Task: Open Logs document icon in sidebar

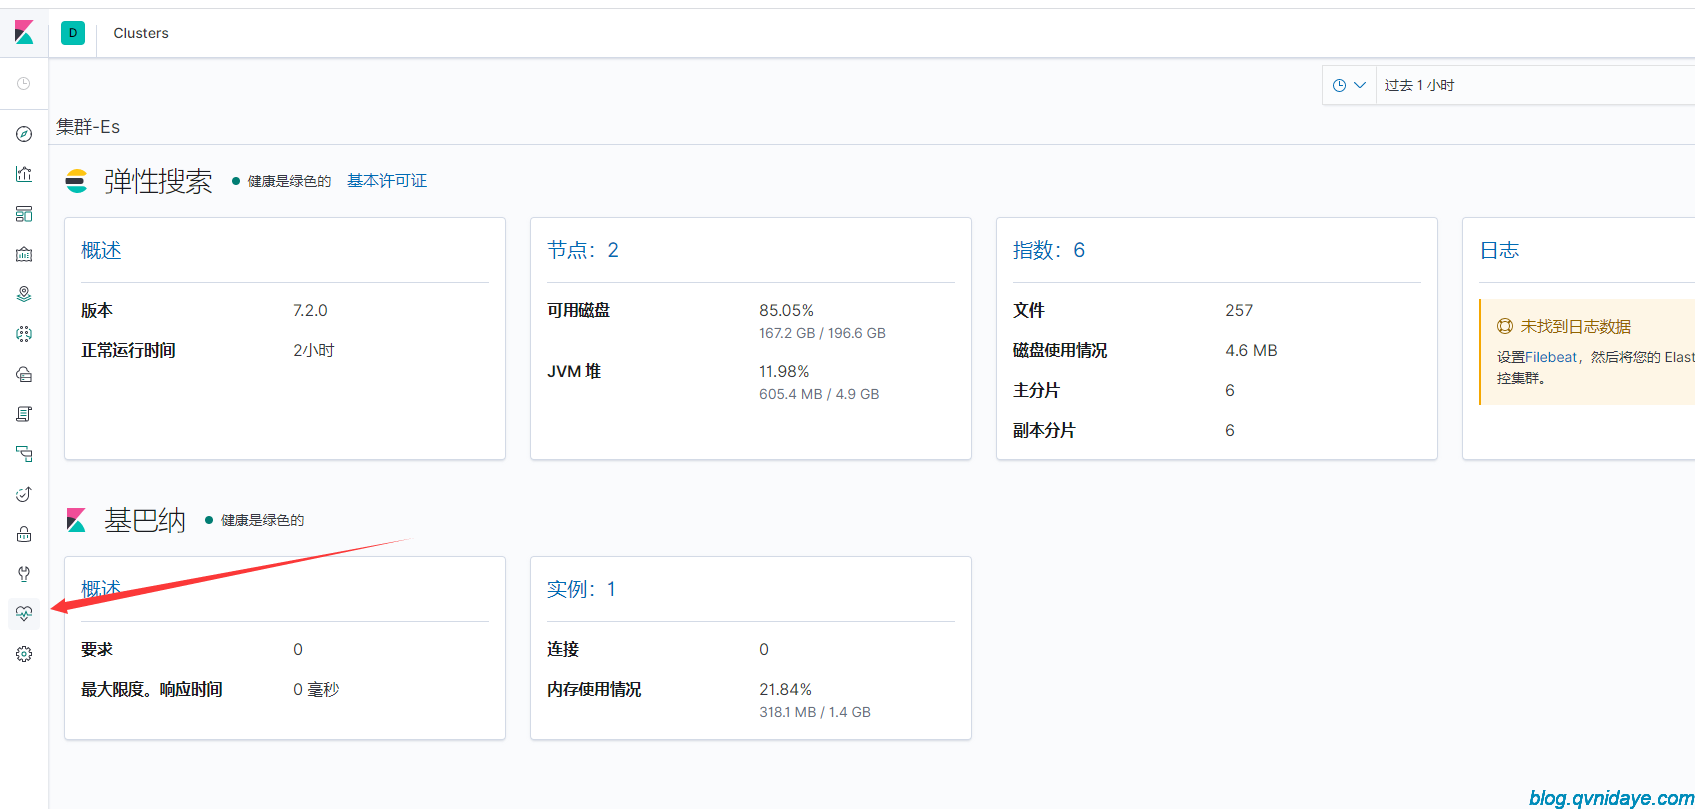Action: [x=24, y=414]
